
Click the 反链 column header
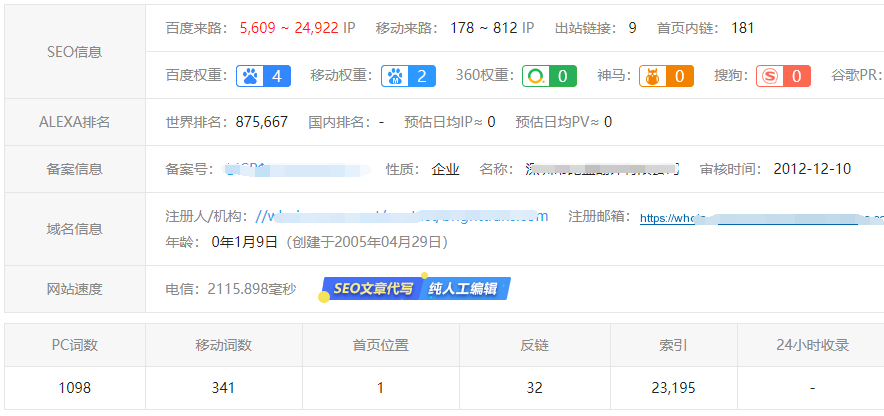[534, 345]
